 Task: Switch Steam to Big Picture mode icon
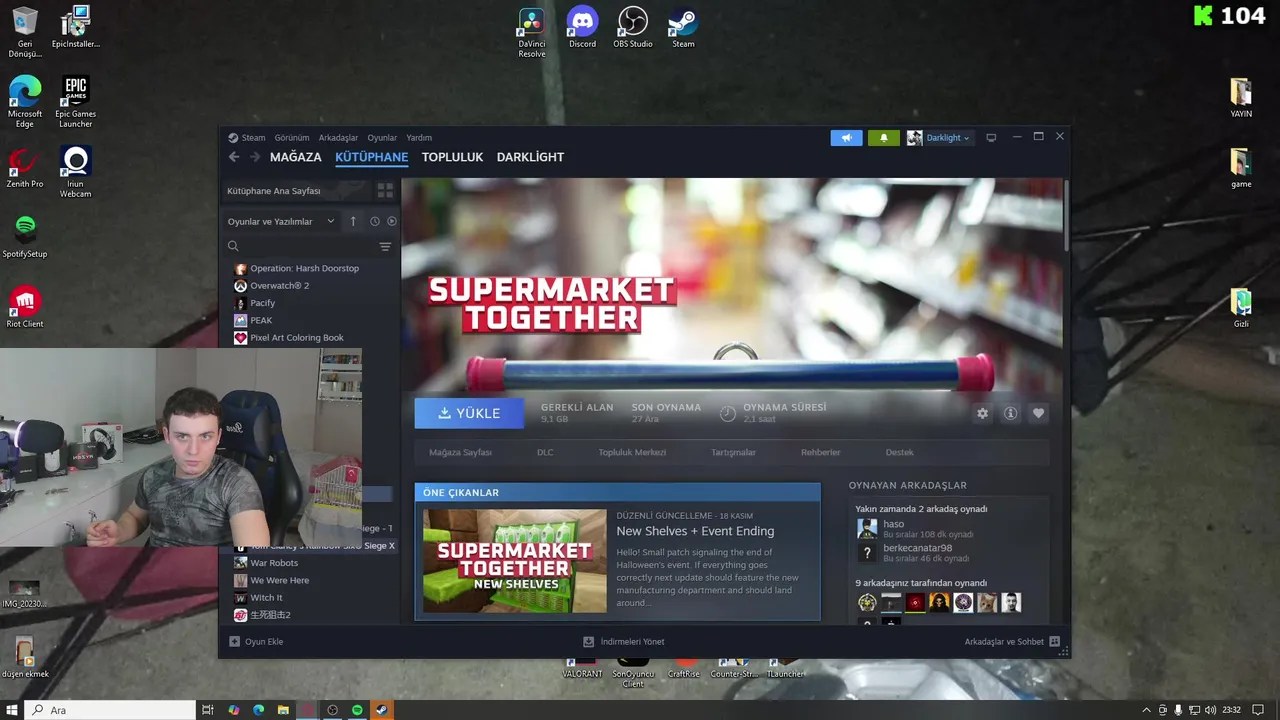[991, 138]
